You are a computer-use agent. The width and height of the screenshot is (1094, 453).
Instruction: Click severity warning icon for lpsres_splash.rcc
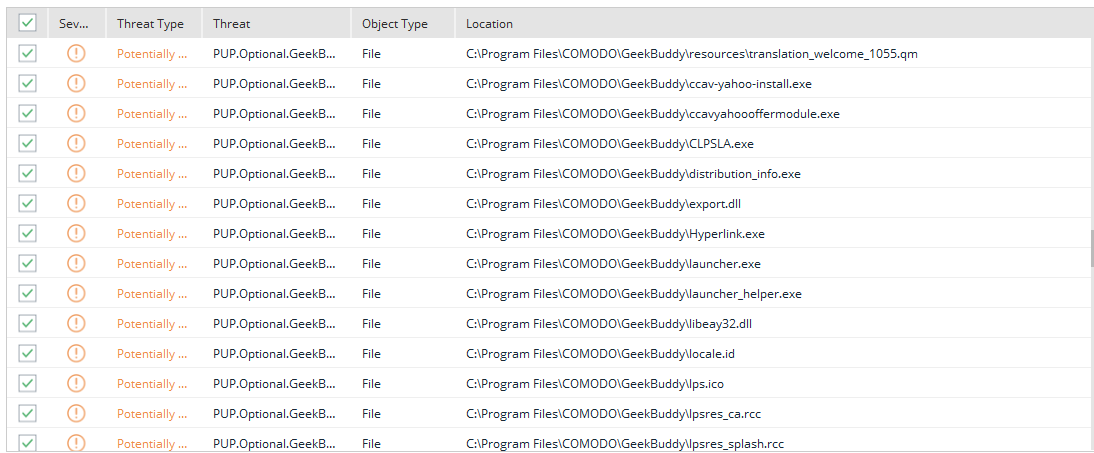tap(76, 443)
